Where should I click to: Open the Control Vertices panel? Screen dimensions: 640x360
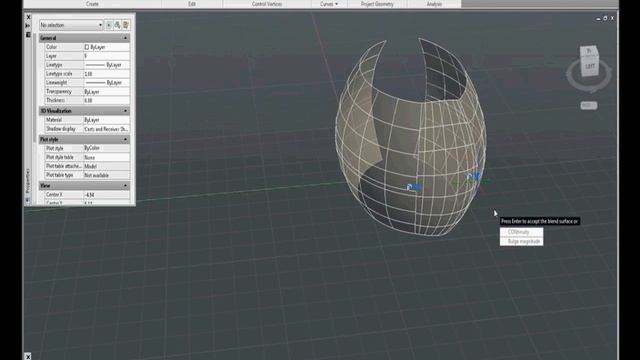pos(267,4)
